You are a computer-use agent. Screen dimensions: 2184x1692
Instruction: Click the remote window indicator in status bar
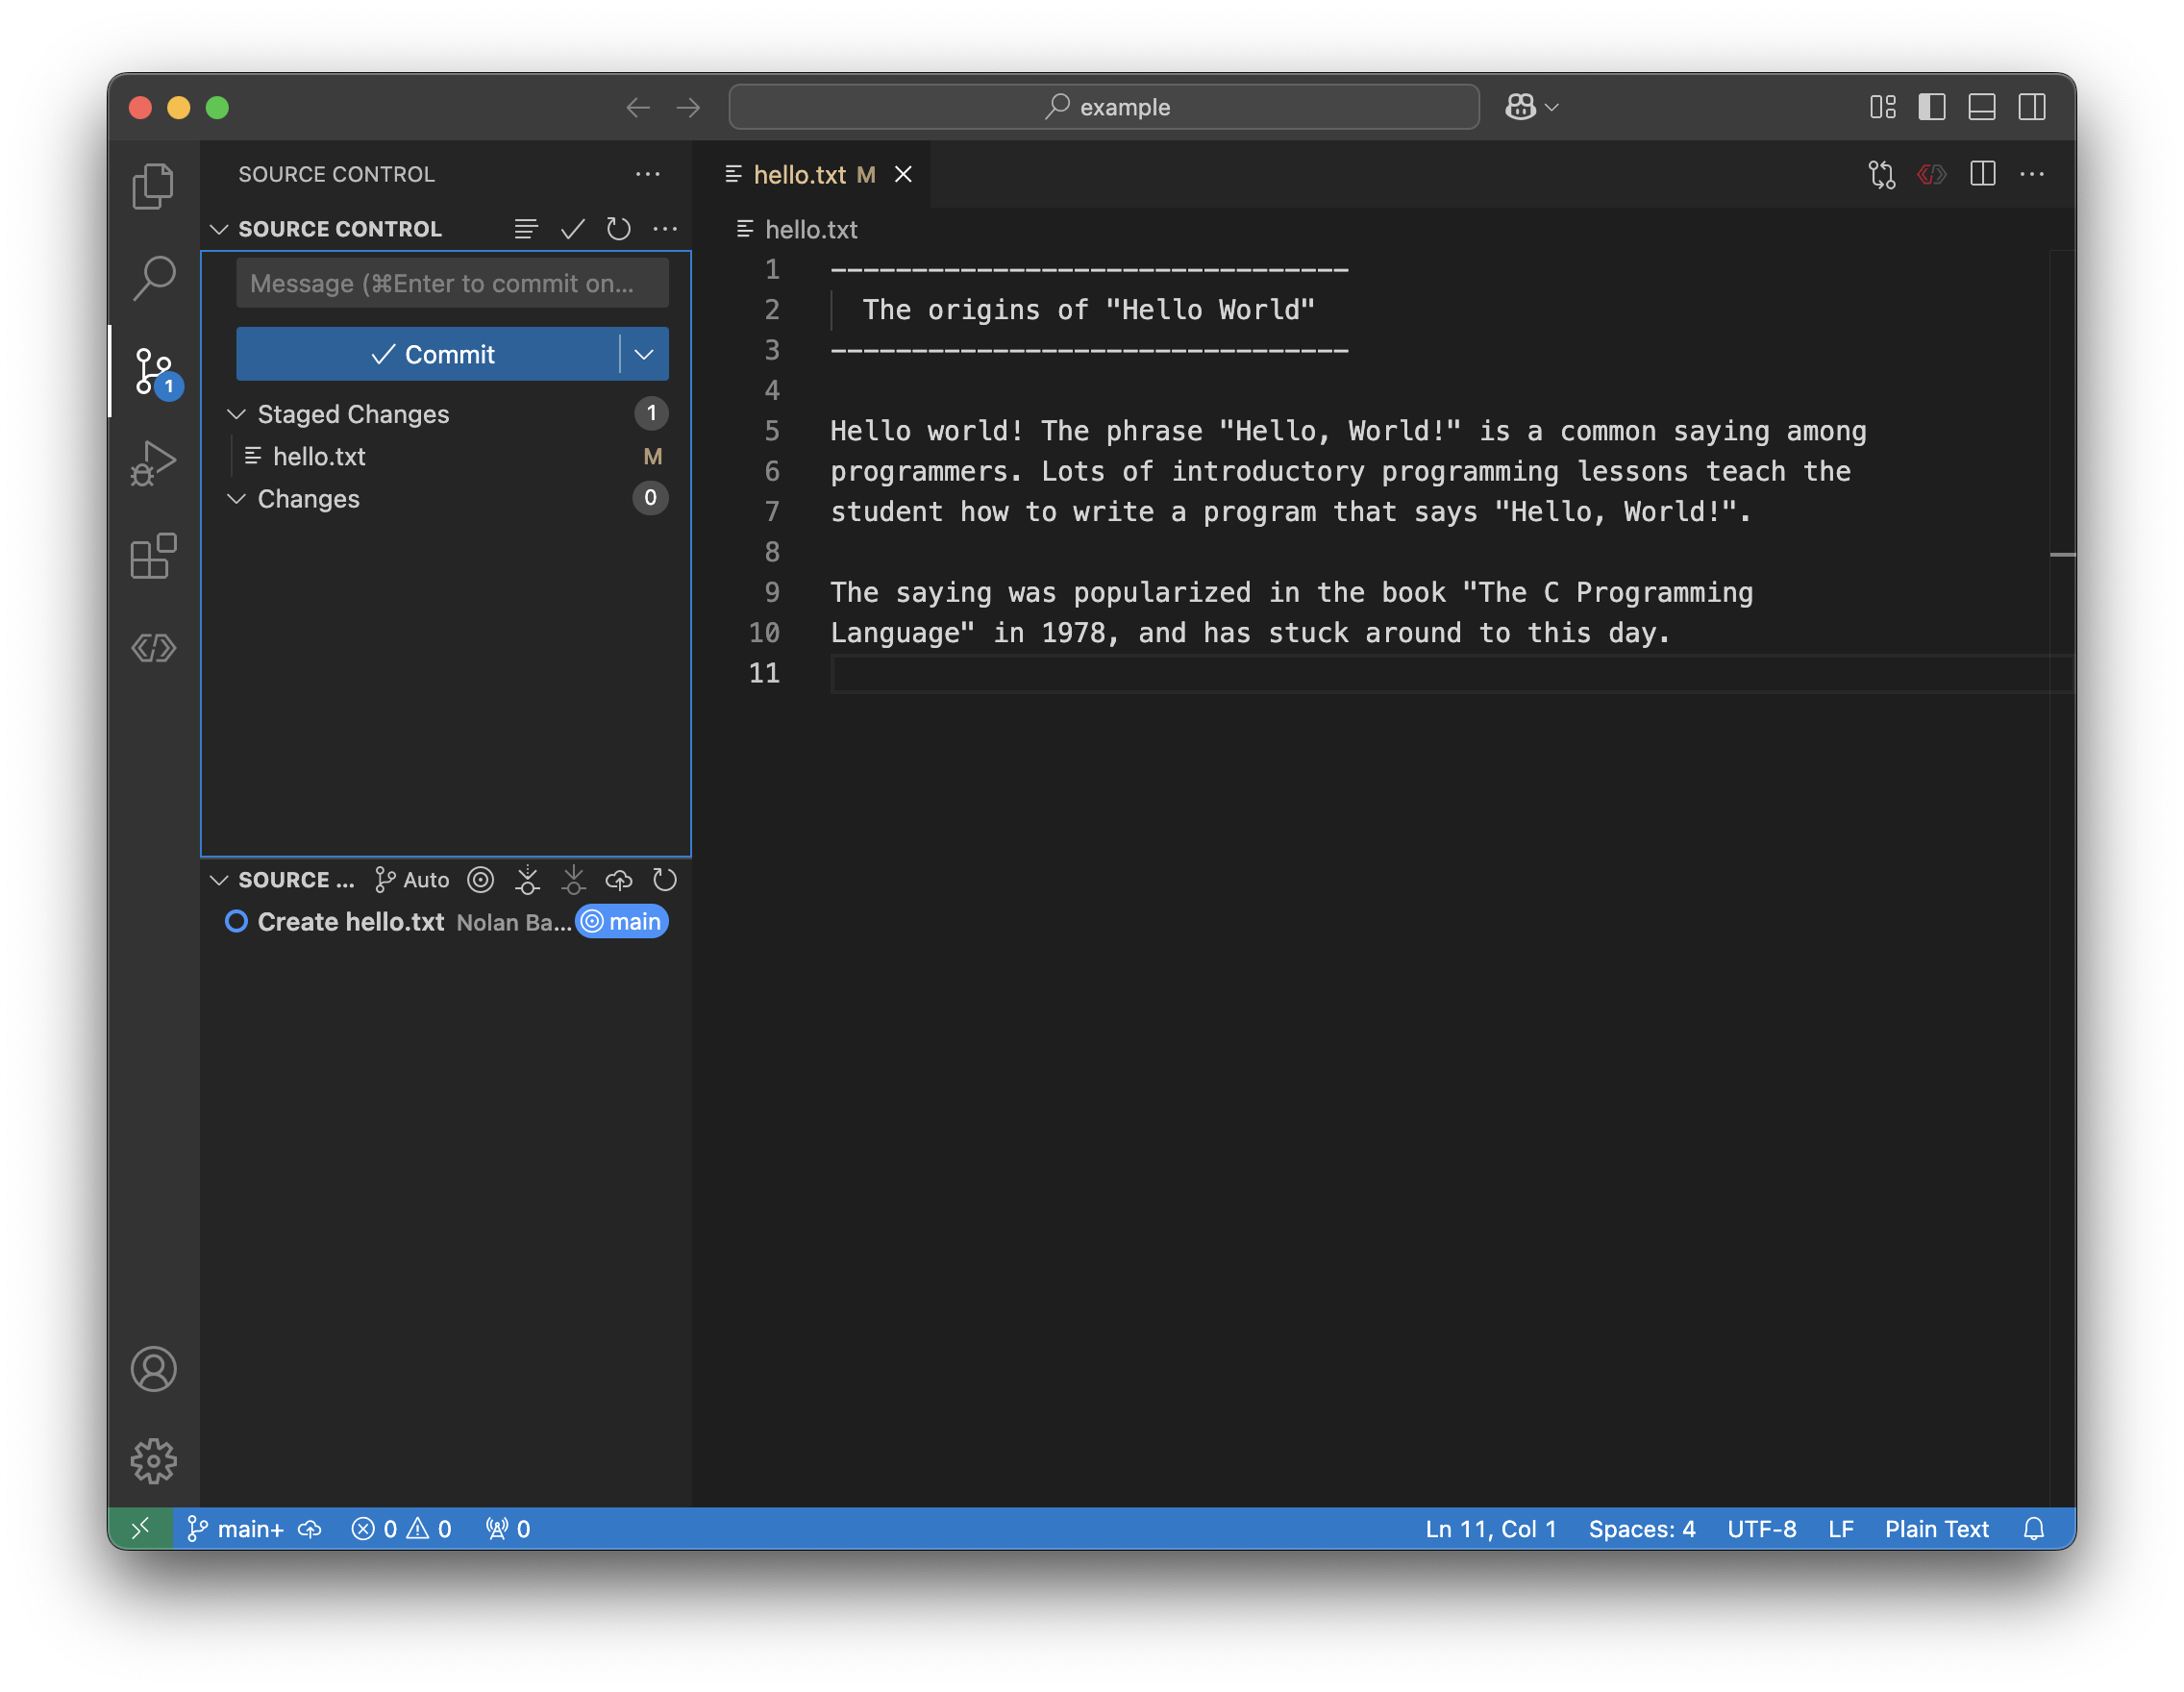point(141,1529)
